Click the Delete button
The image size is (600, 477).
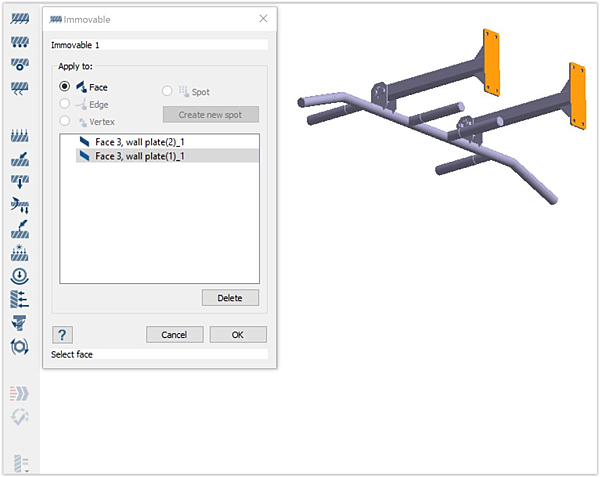point(230,298)
